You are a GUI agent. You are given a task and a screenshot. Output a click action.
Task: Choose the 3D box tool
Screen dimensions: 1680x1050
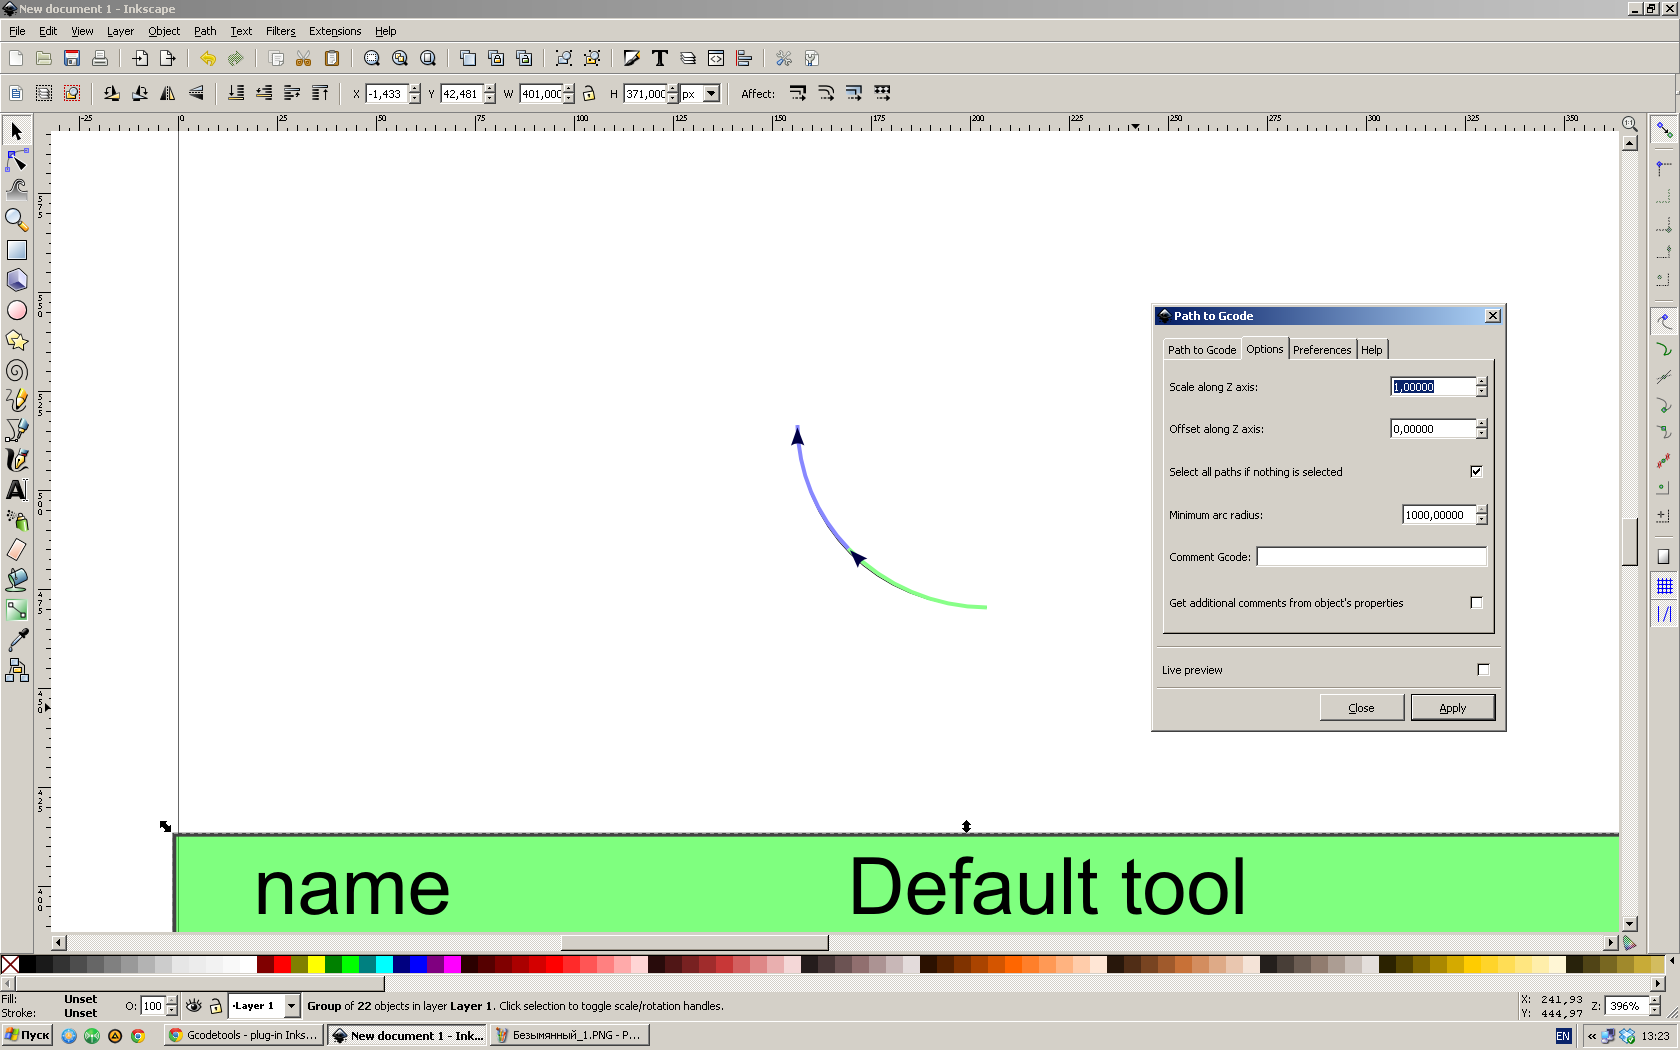(17, 280)
